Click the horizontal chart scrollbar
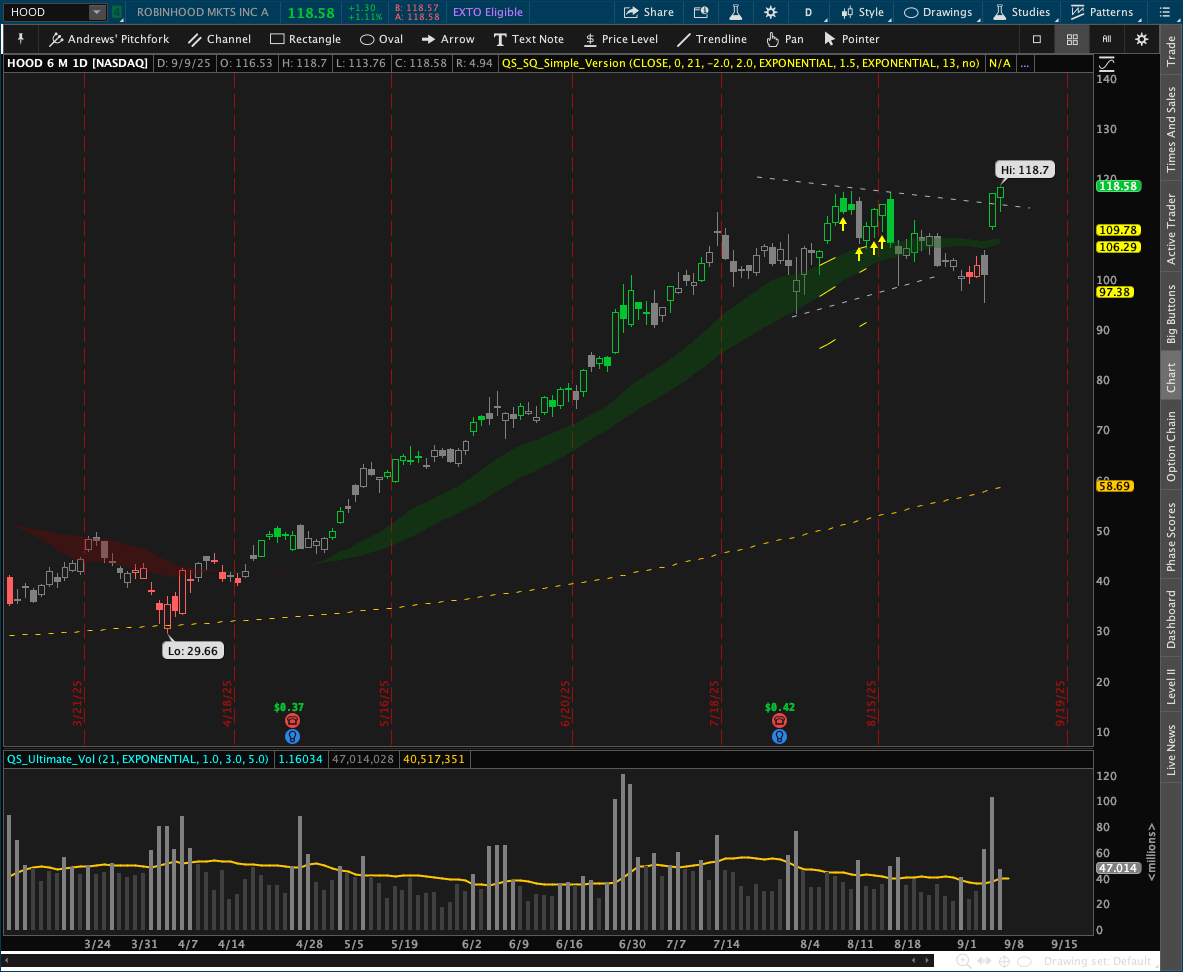 pyautogui.click(x=468, y=961)
